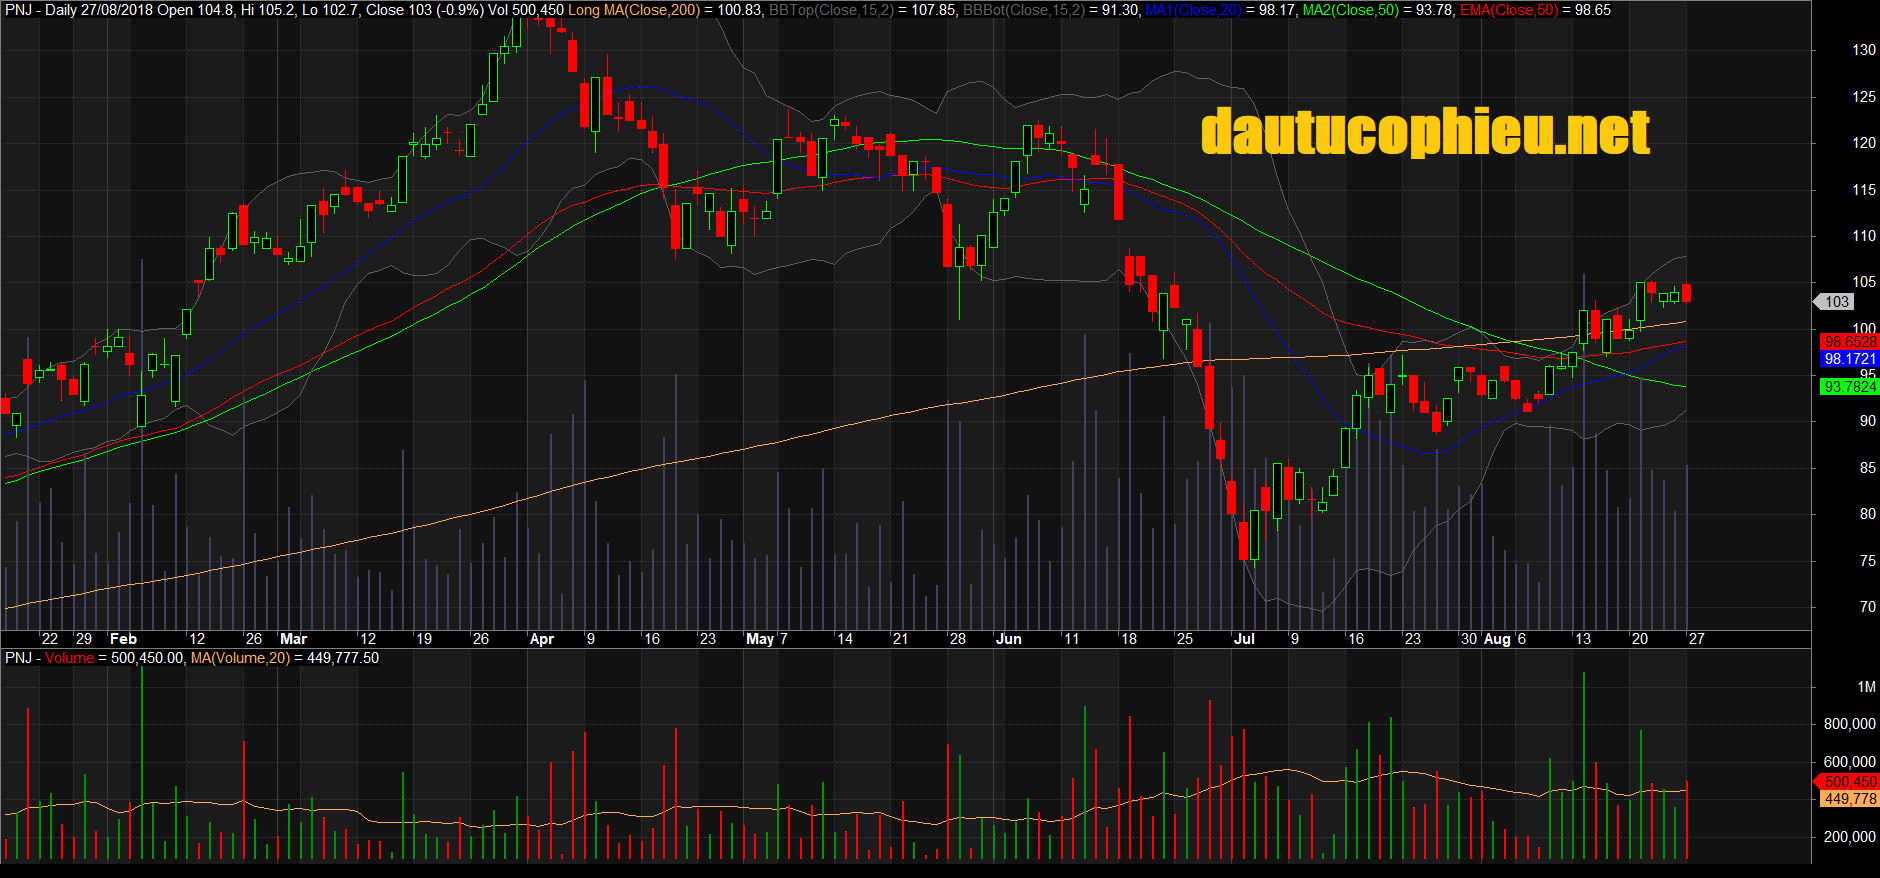Select the Long MA(Close,200) legend label
The height and width of the screenshot is (878, 1880).
point(634,10)
